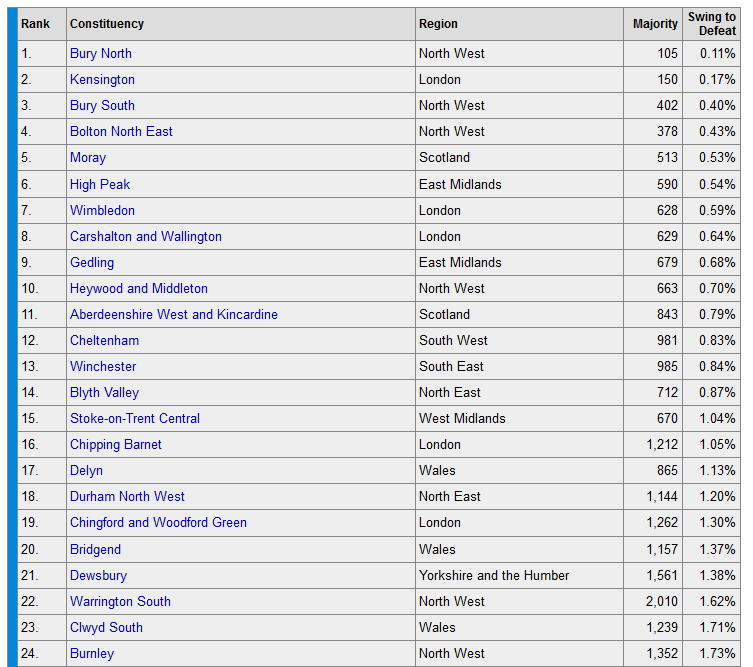This screenshot has height=667, width=753.
Task: Open the Stoke-on-Trent Central link
Action: pyautogui.click(x=135, y=418)
